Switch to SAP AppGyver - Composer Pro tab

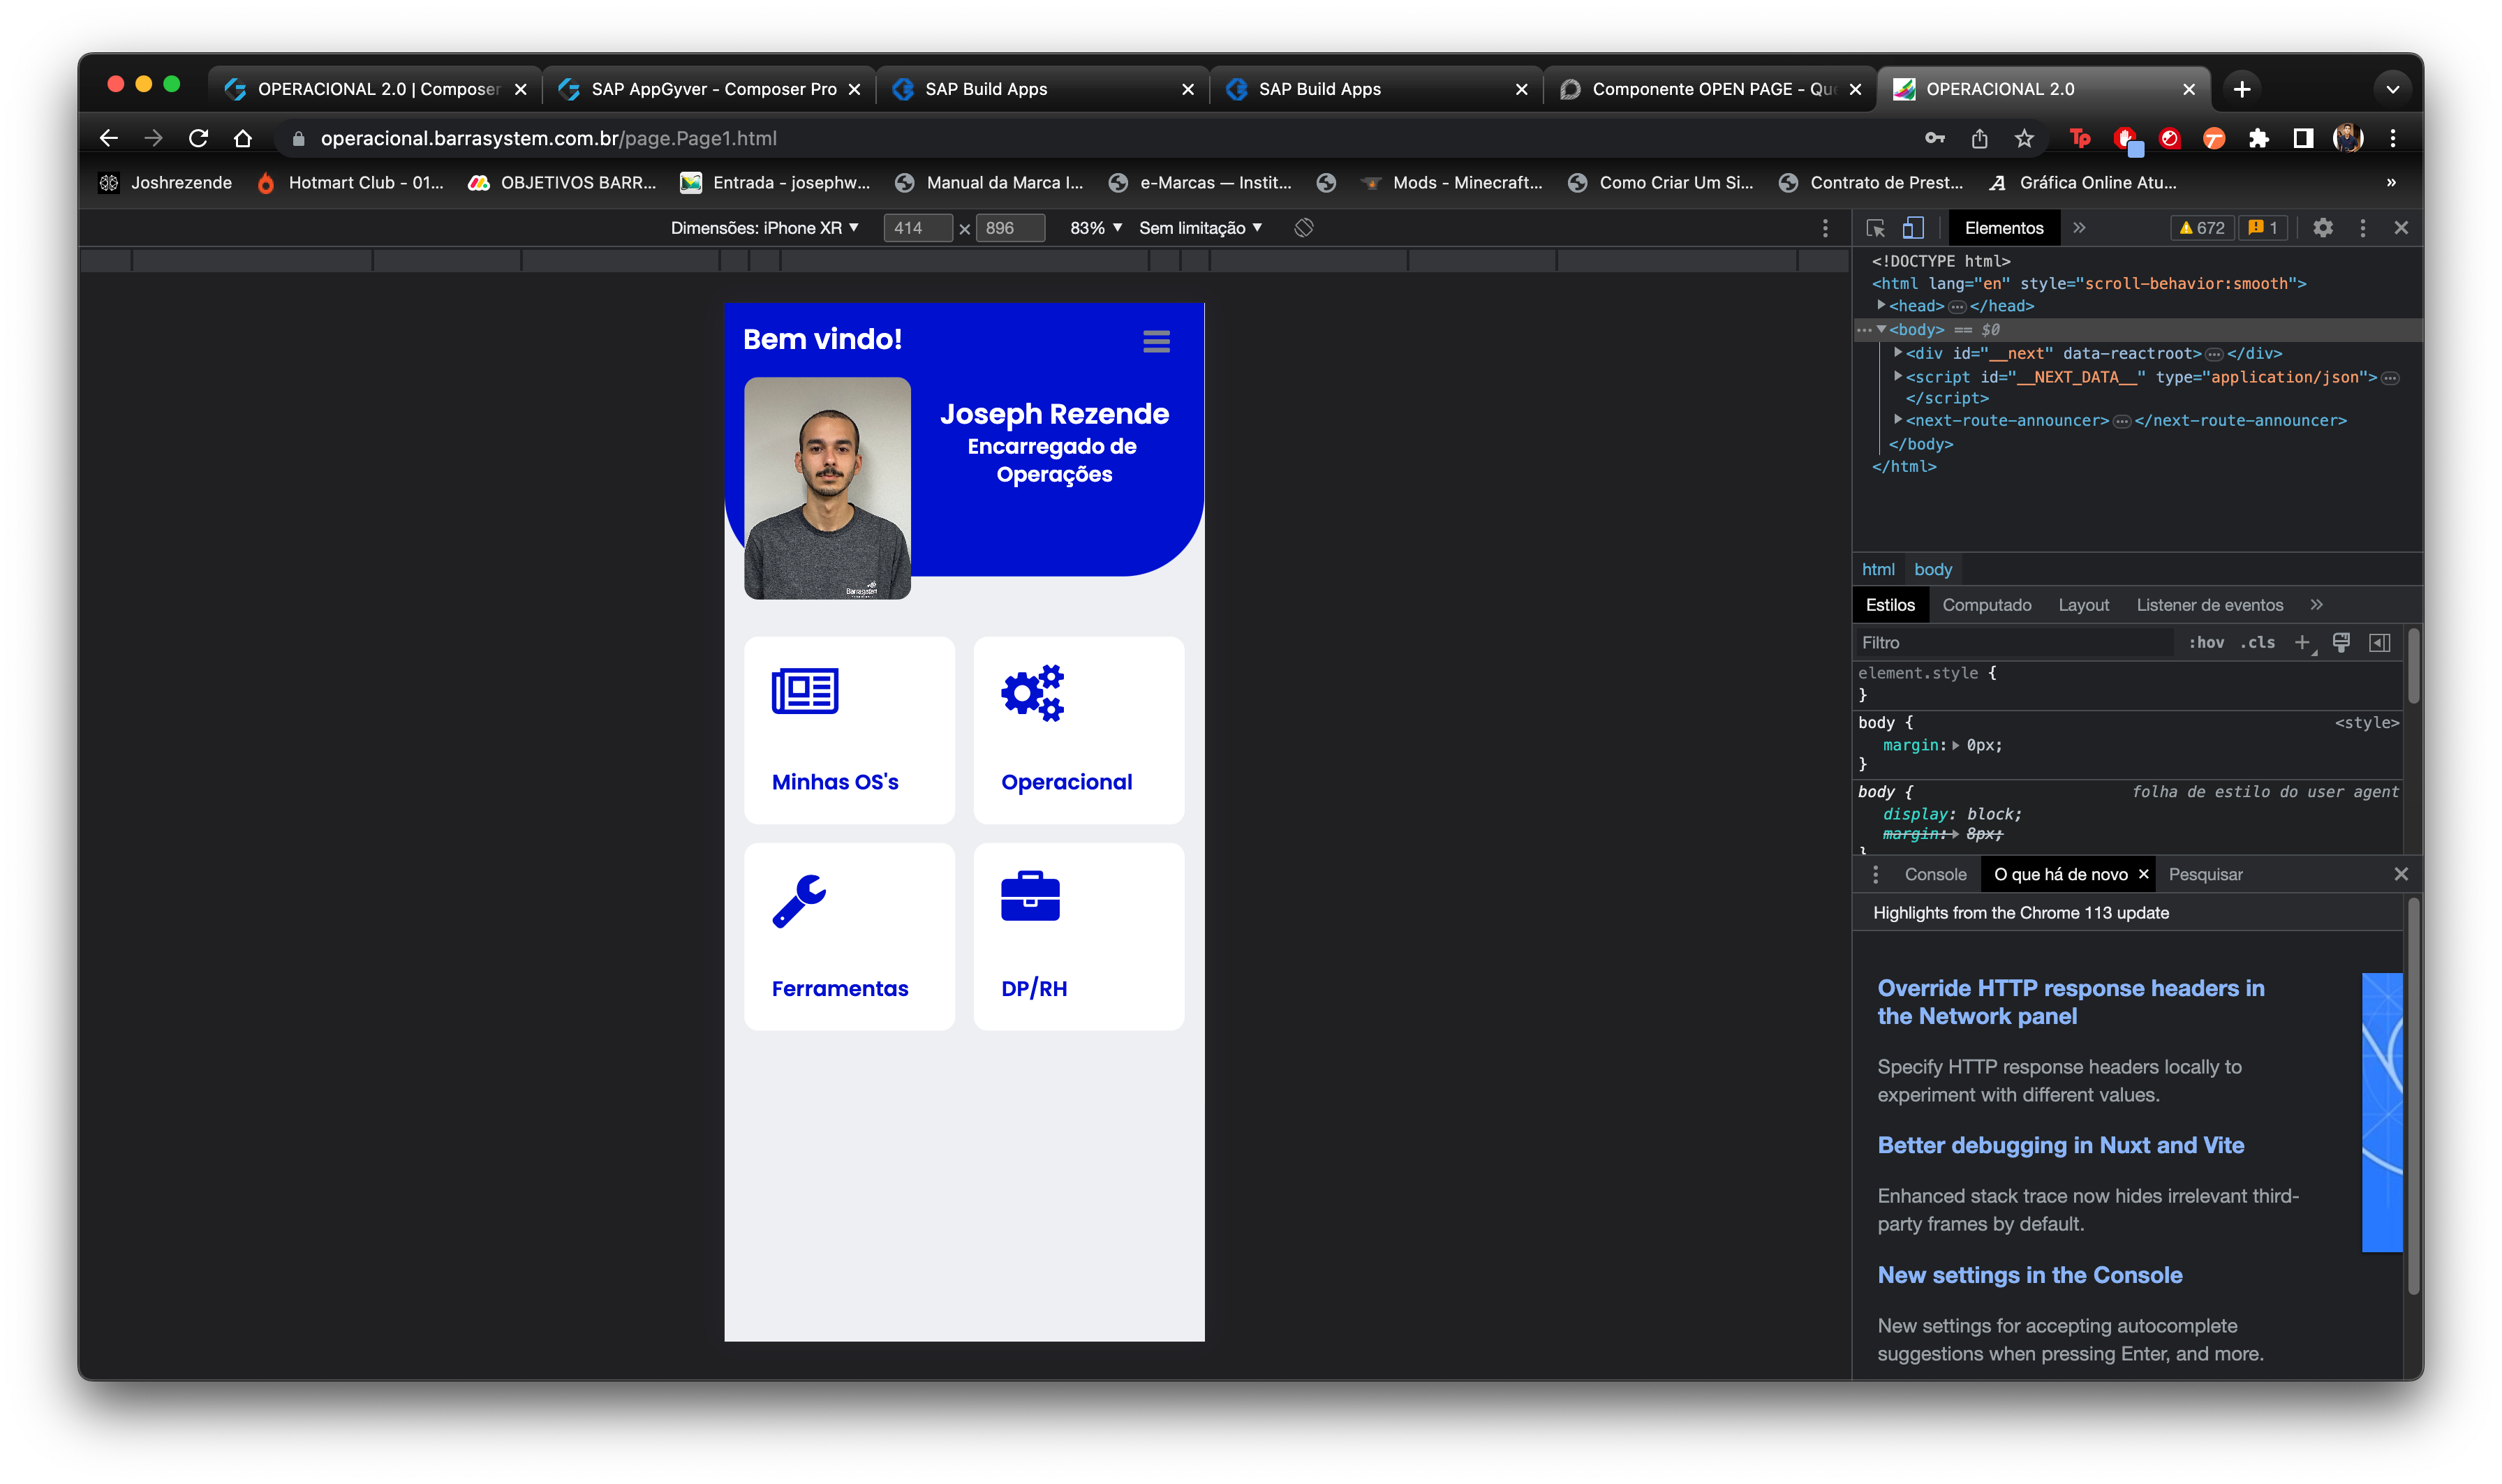tap(709, 89)
